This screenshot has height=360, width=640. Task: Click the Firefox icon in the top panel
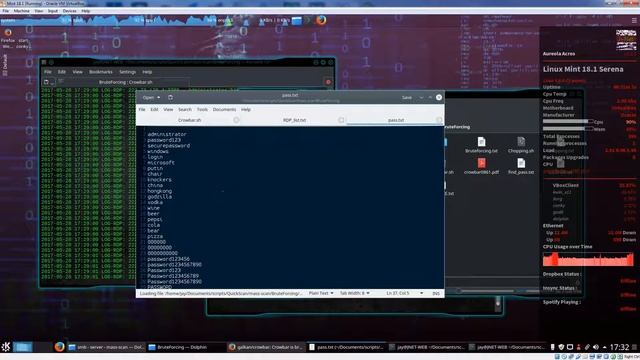tap(321, 20)
